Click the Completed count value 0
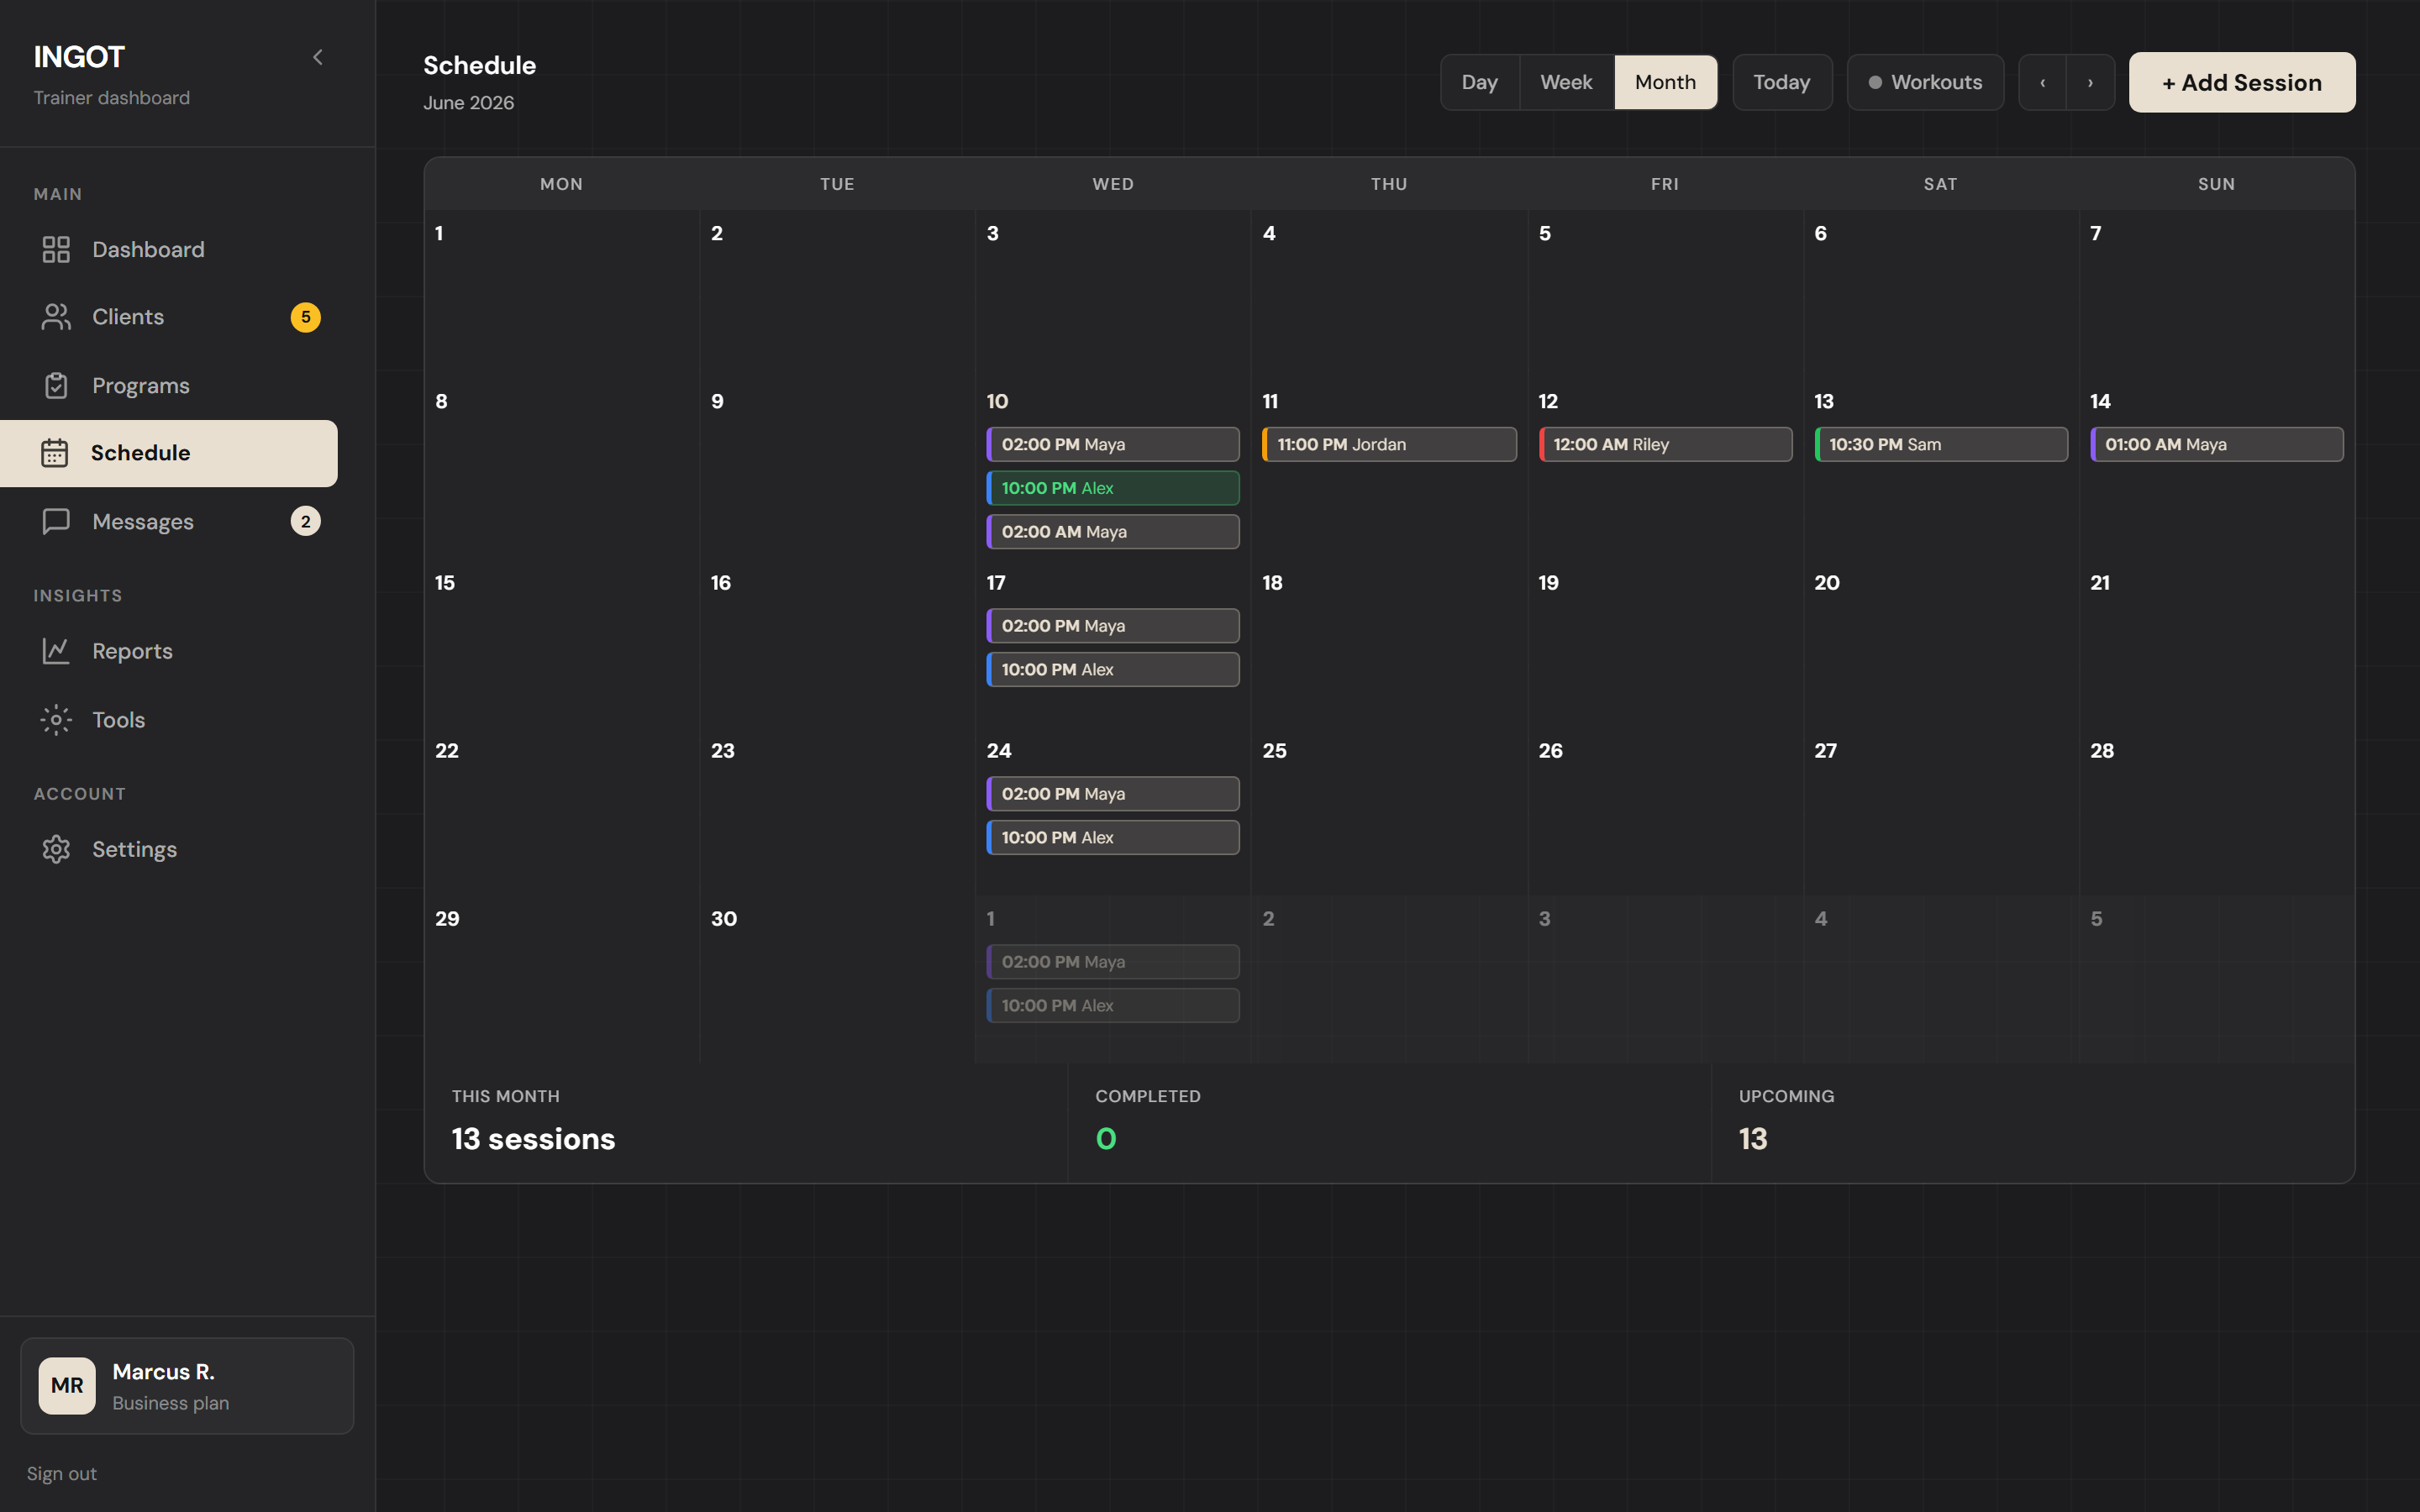This screenshot has height=1512, width=2420. coord(1106,1139)
